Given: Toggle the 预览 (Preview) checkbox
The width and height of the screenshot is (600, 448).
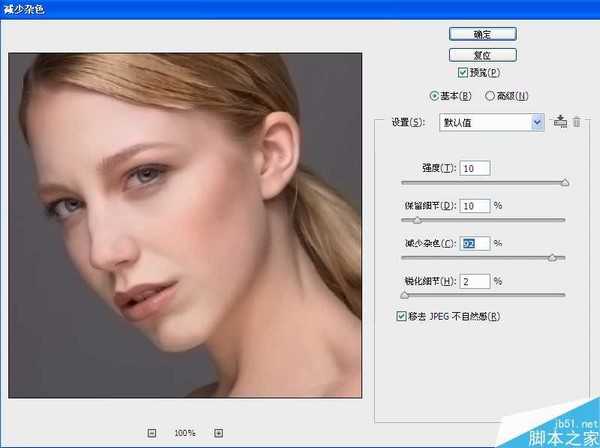Looking at the screenshot, I should (x=463, y=72).
